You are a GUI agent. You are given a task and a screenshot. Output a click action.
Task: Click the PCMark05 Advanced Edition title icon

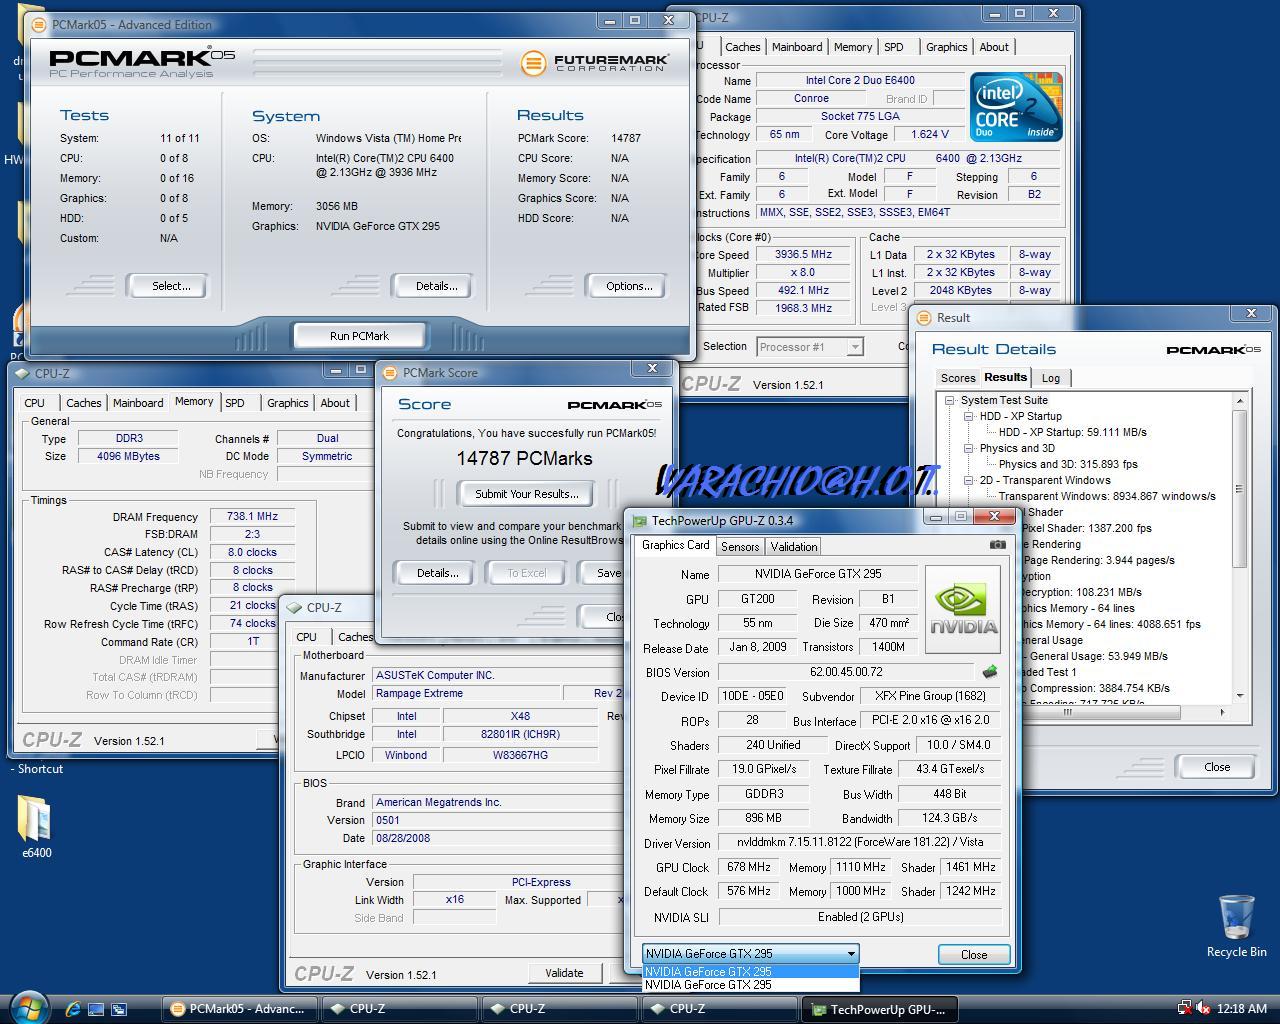40,24
